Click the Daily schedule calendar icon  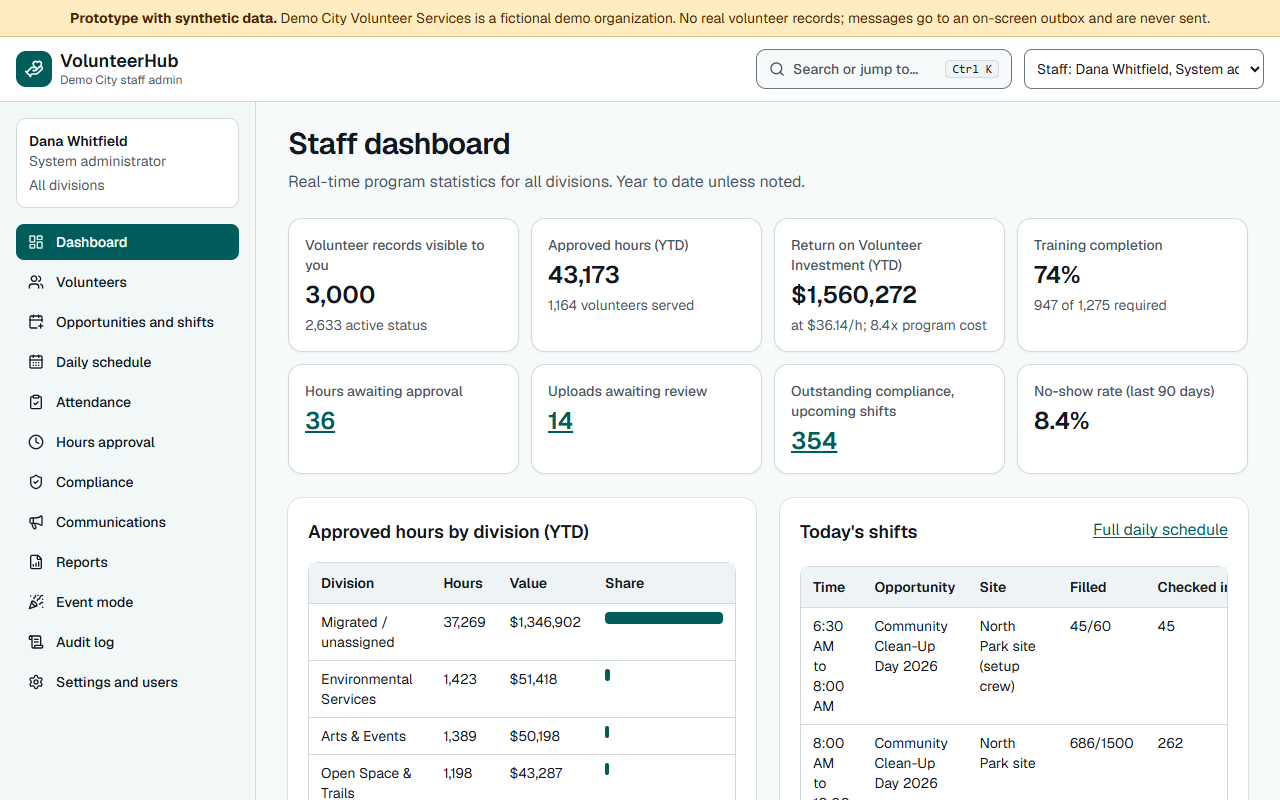point(36,362)
